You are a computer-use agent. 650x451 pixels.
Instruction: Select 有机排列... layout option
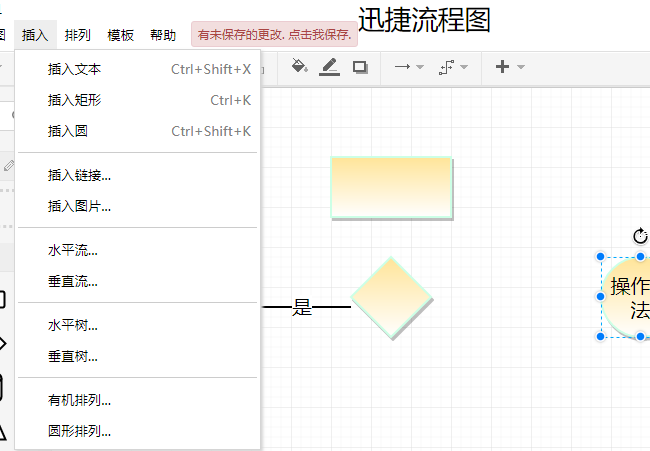138,400
